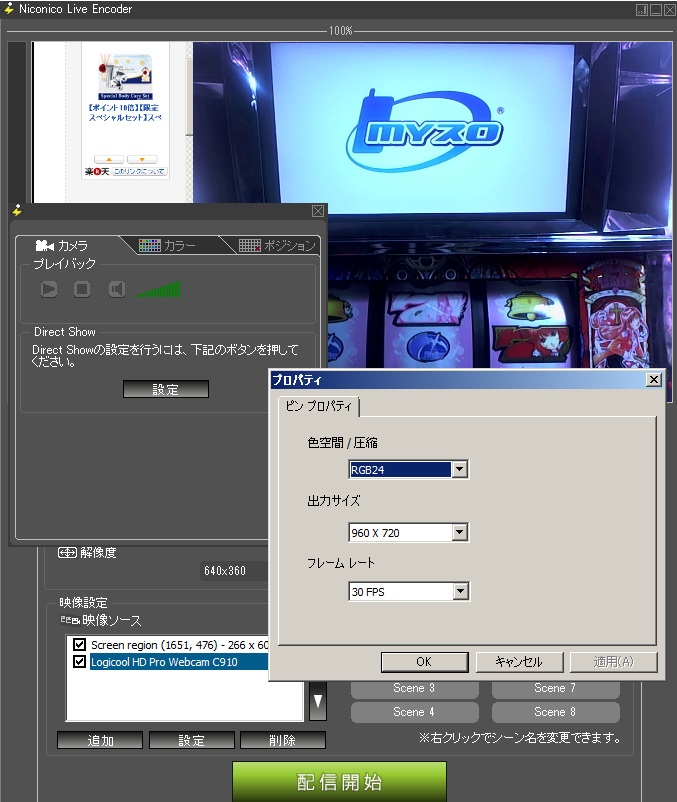Mute playback with the speaker icon
The image size is (677, 802).
click(117, 289)
